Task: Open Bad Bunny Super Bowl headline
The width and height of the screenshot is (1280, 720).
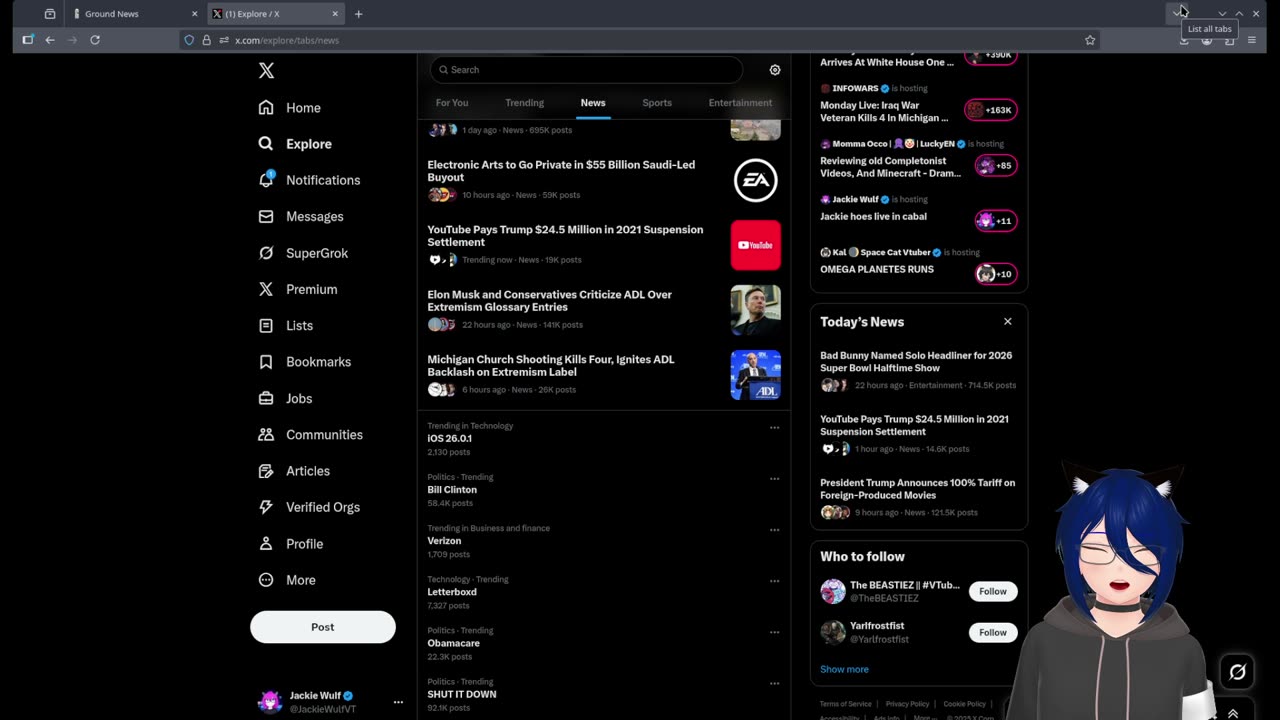Action: pyautogui.click(x=916, y=362)
